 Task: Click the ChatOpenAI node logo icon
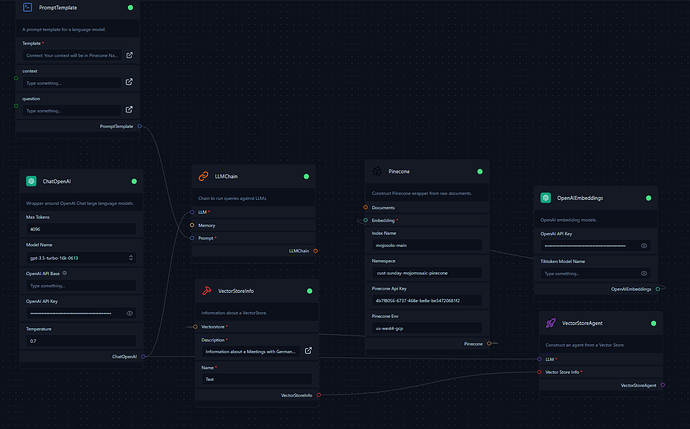tap(31, 181)
